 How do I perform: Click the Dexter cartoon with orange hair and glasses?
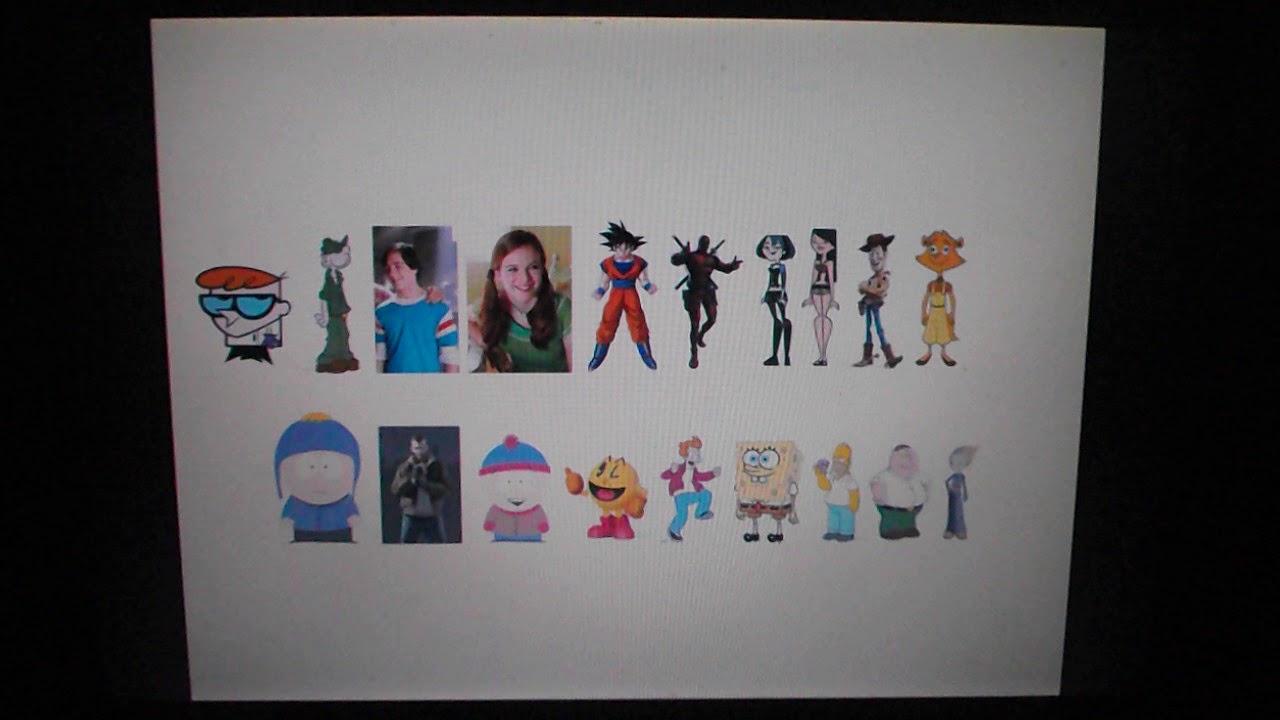click(x=242, y=314)
